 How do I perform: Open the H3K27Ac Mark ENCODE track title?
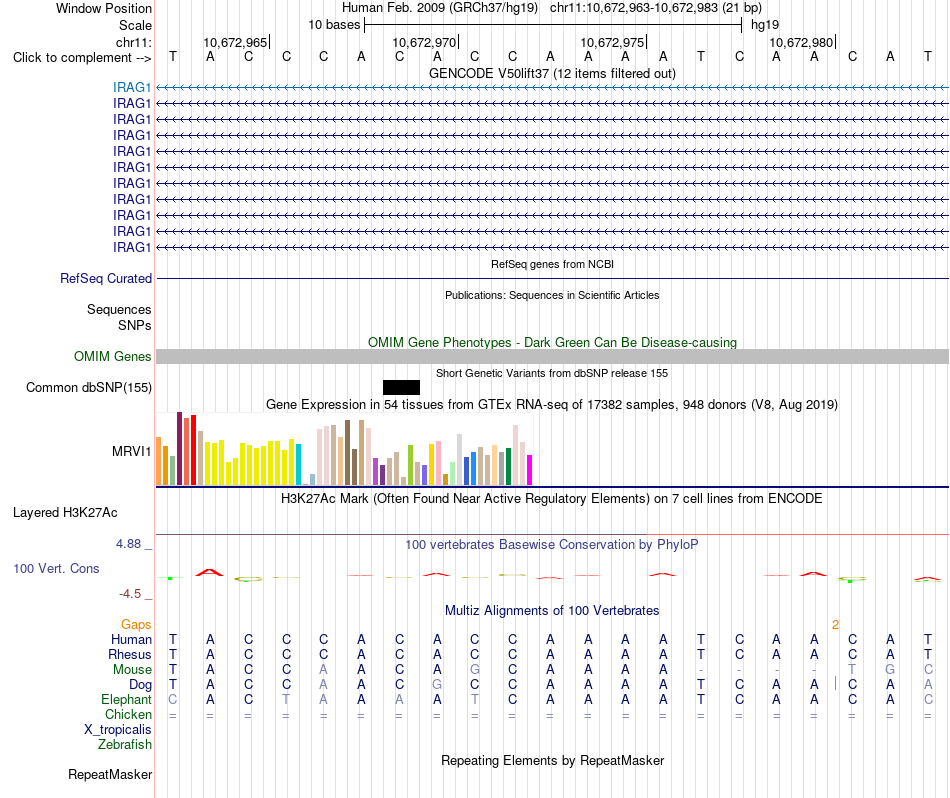pyautogui.click(x=552, y=499)
